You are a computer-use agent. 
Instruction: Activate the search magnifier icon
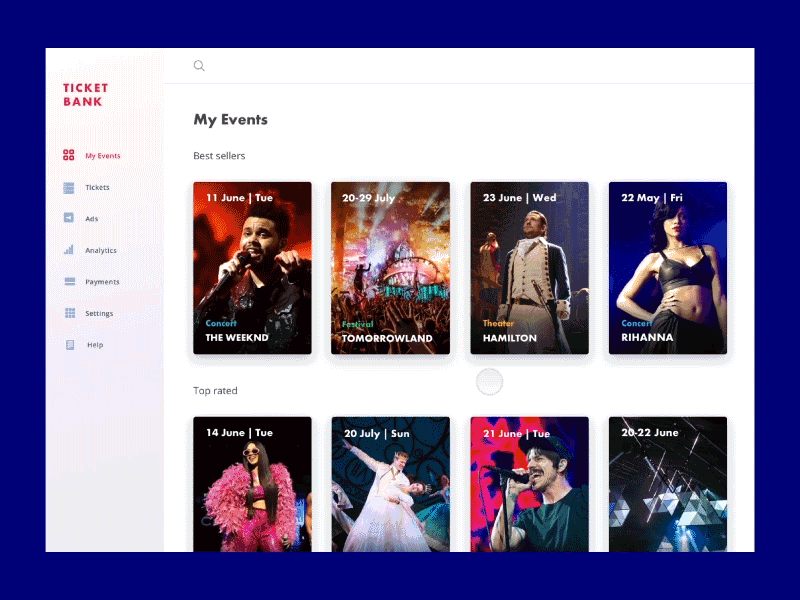199,65
